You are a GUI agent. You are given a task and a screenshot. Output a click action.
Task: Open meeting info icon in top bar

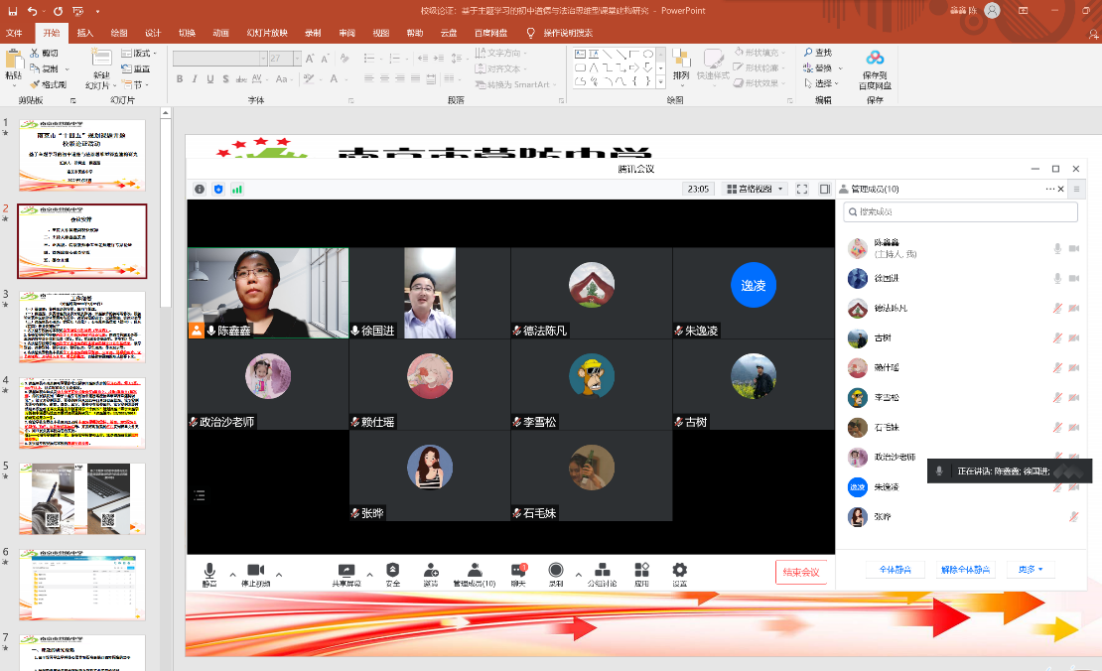click(200, 189)
